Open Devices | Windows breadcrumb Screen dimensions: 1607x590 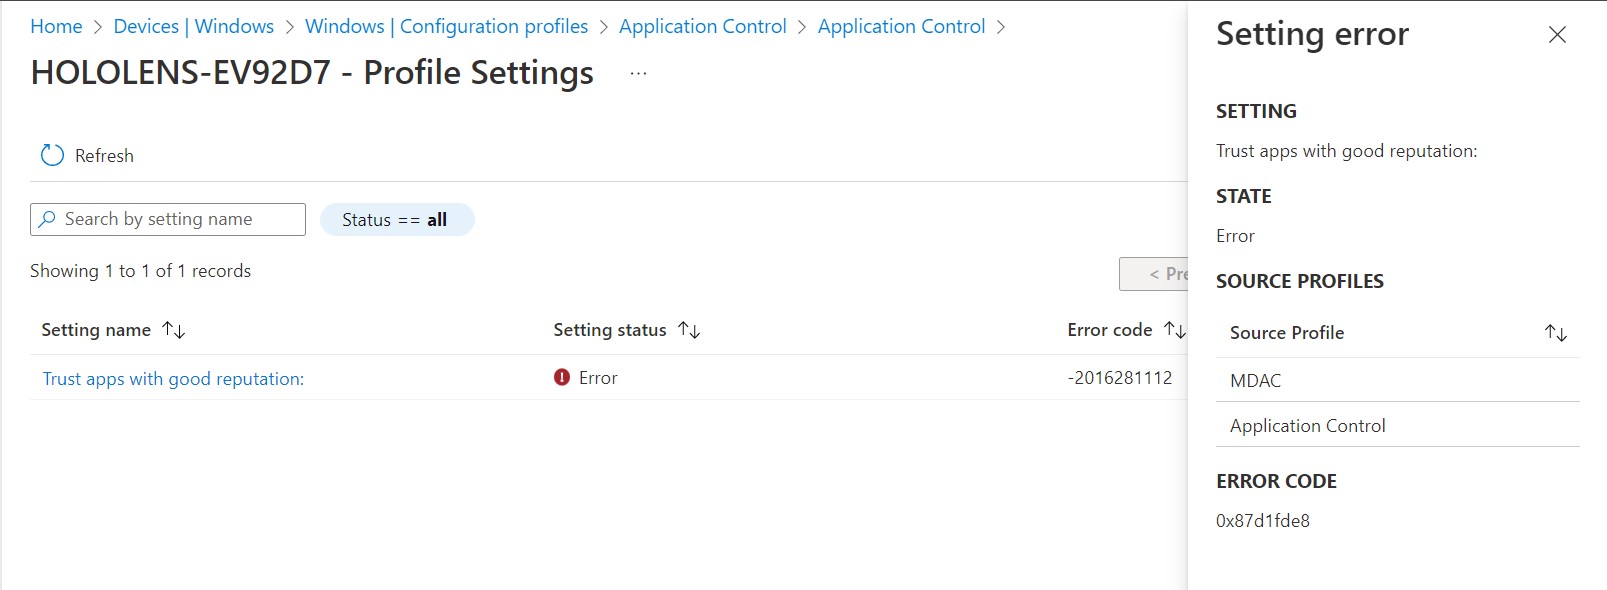click(x=194, y=26)
